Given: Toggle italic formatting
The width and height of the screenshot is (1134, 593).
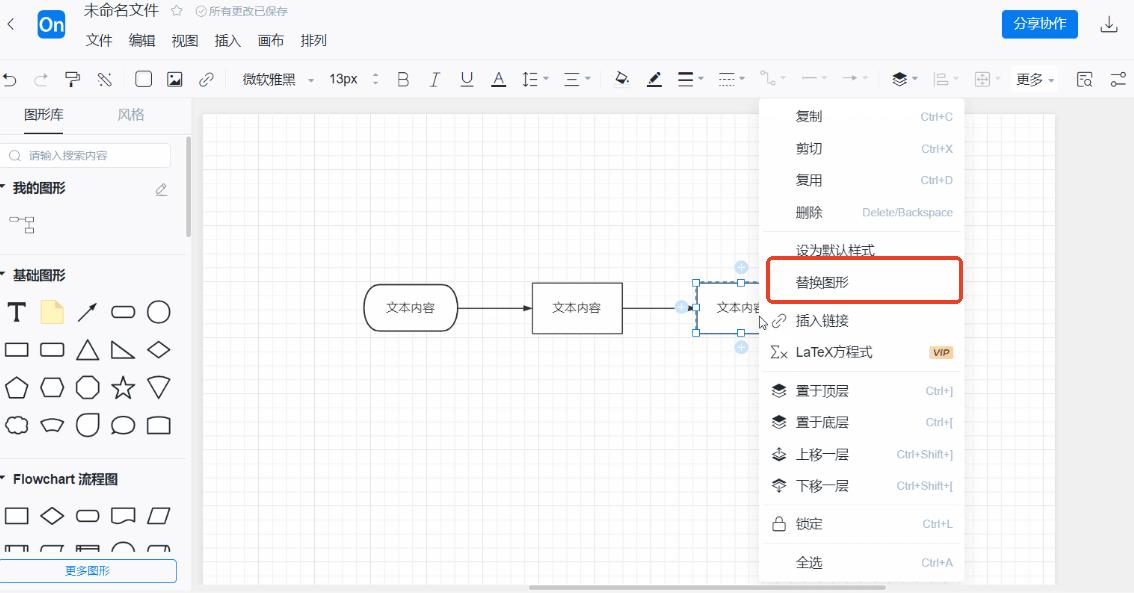Looking at the screenshot, I should coord(434,79).
